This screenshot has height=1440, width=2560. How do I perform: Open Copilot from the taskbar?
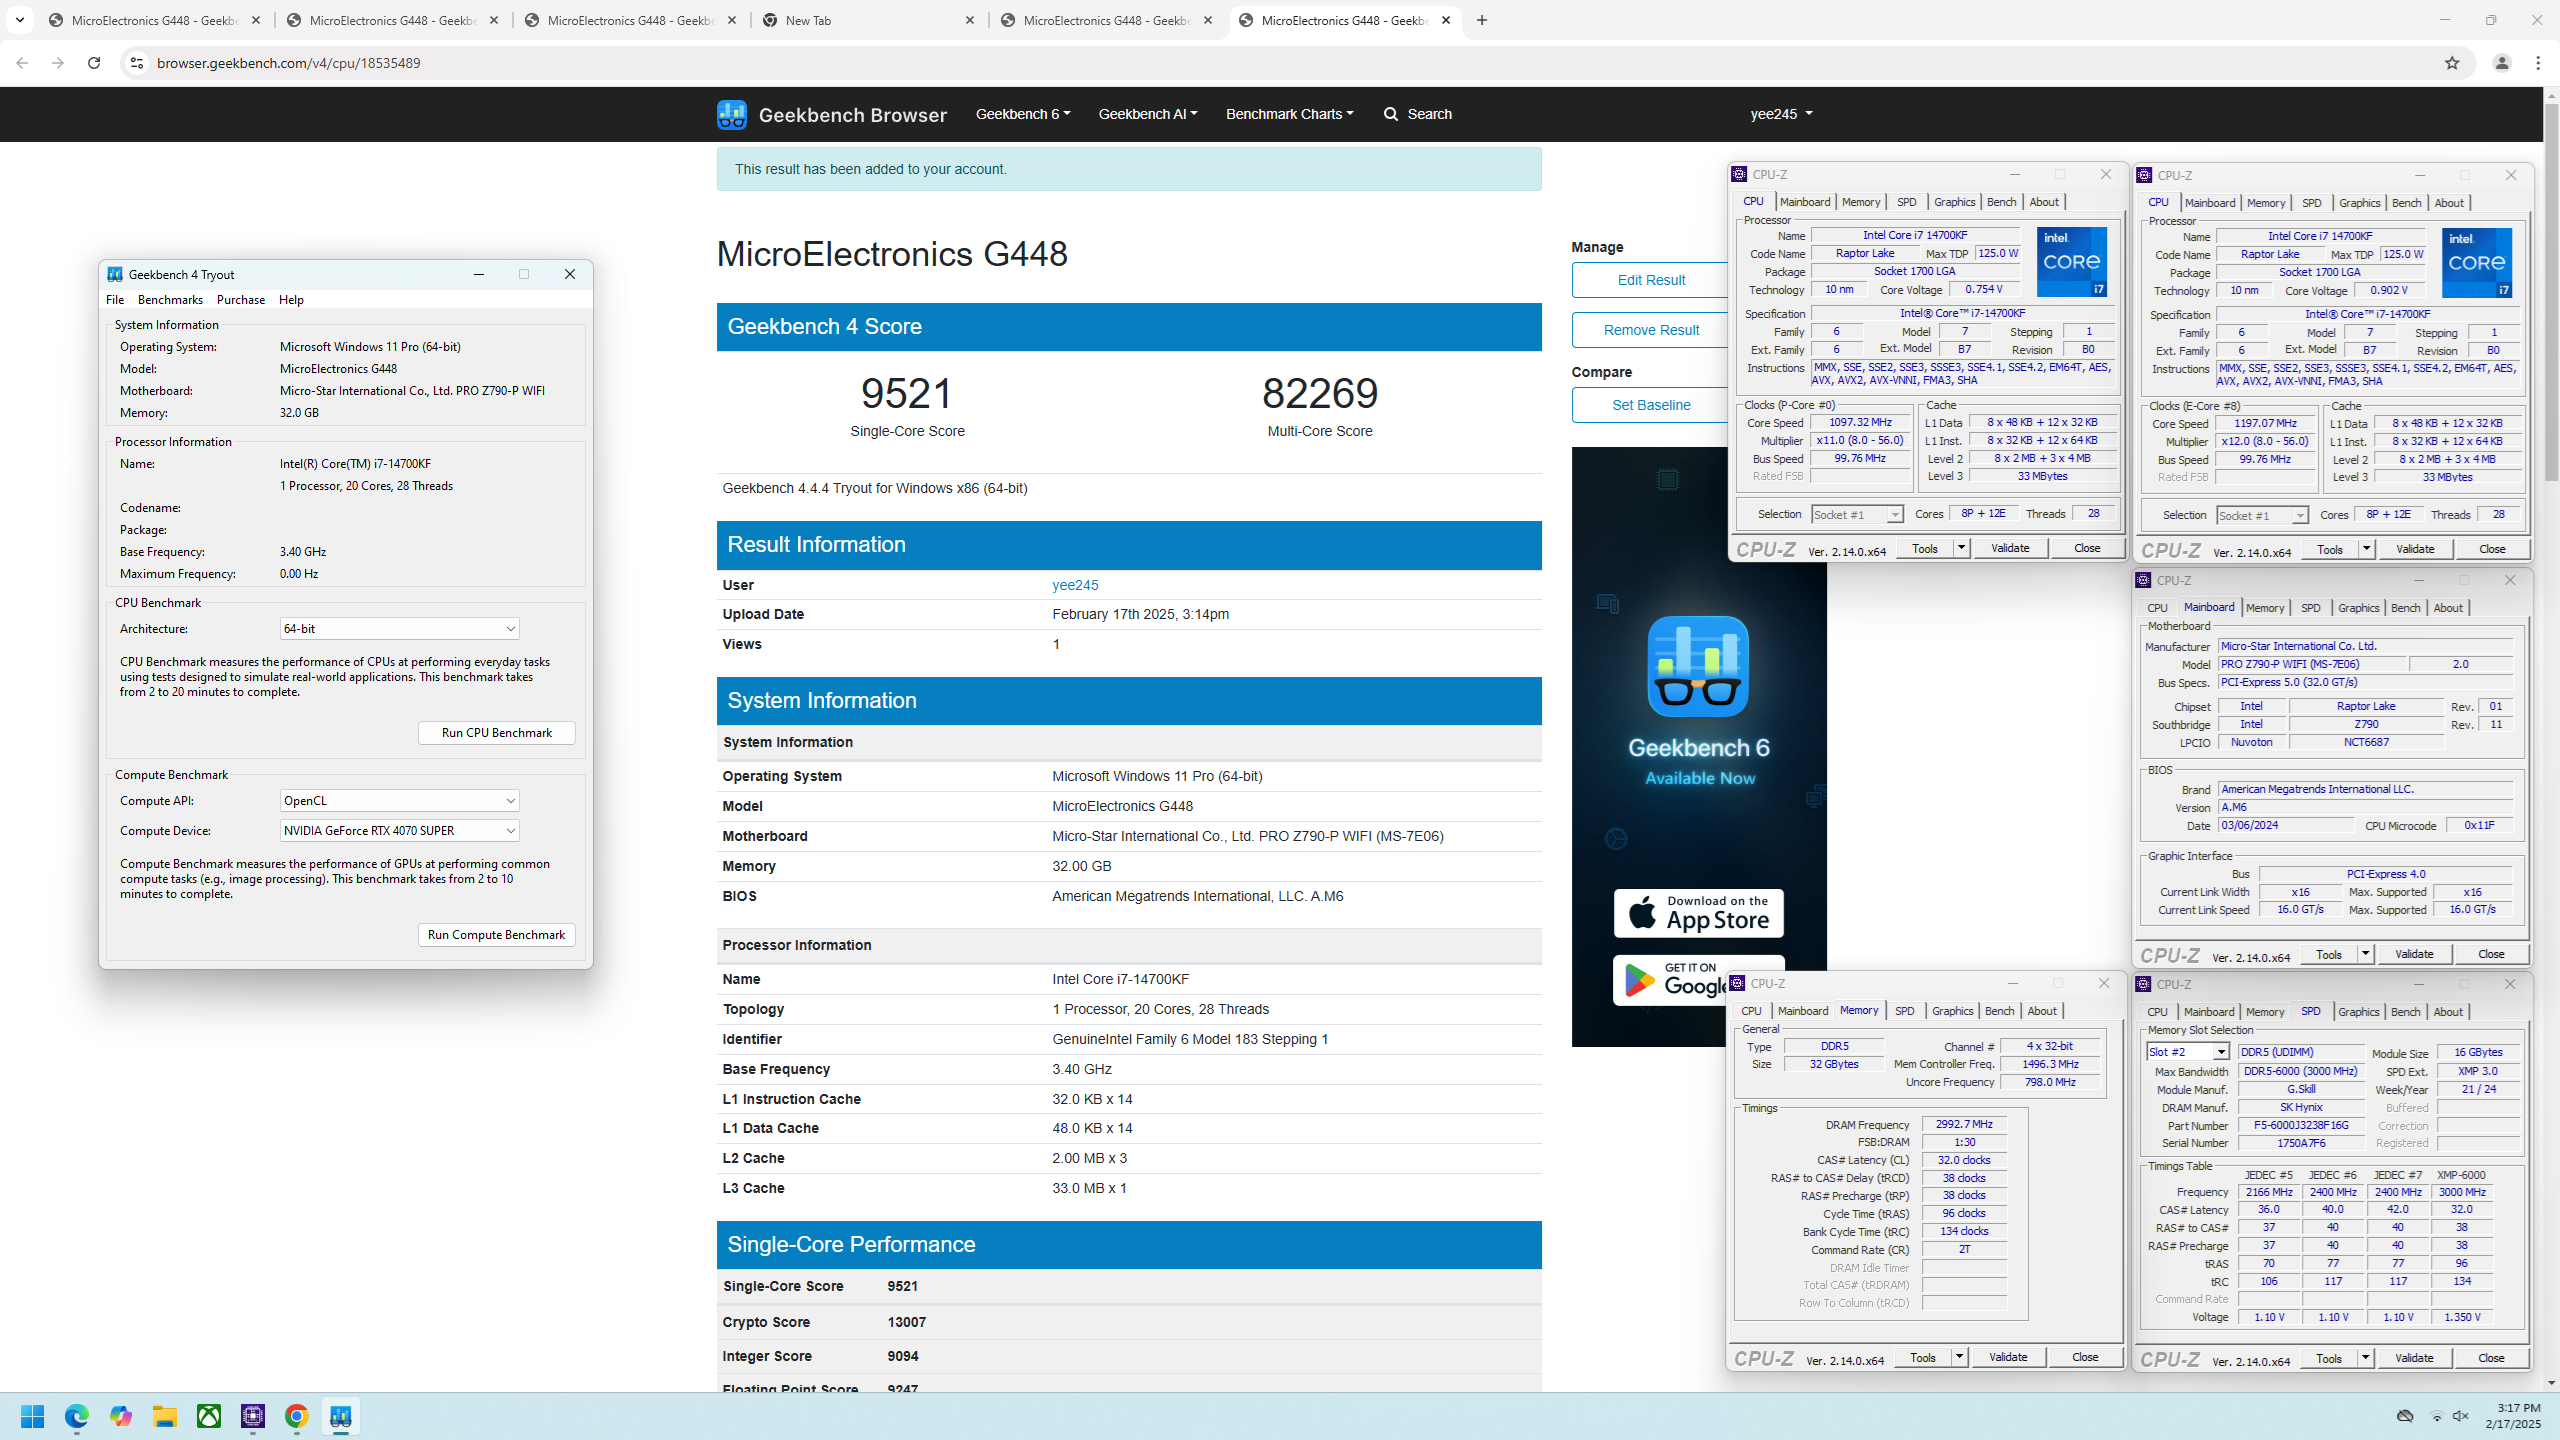[121, 1416]
